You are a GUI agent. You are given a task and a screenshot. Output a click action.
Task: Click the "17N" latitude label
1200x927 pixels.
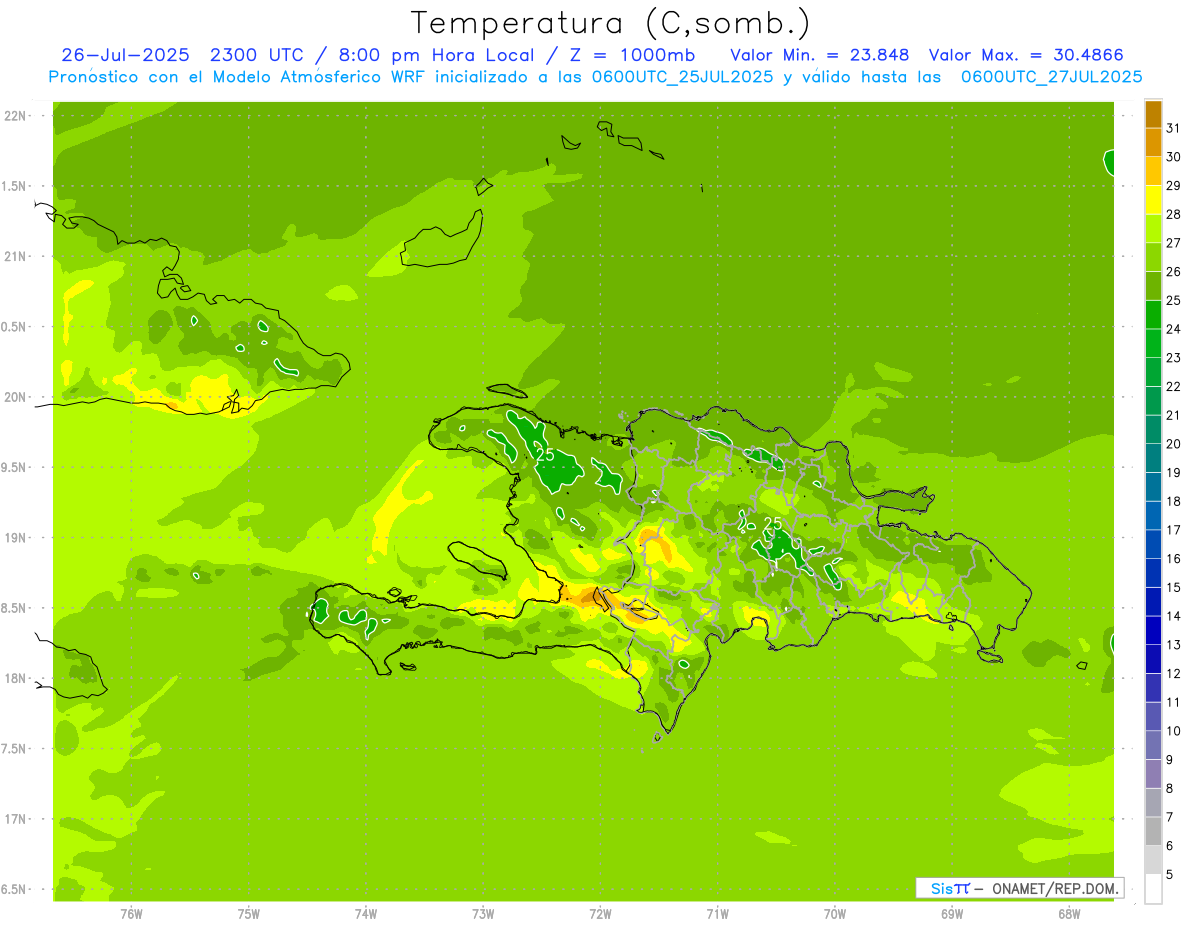(x=16, y=819)
